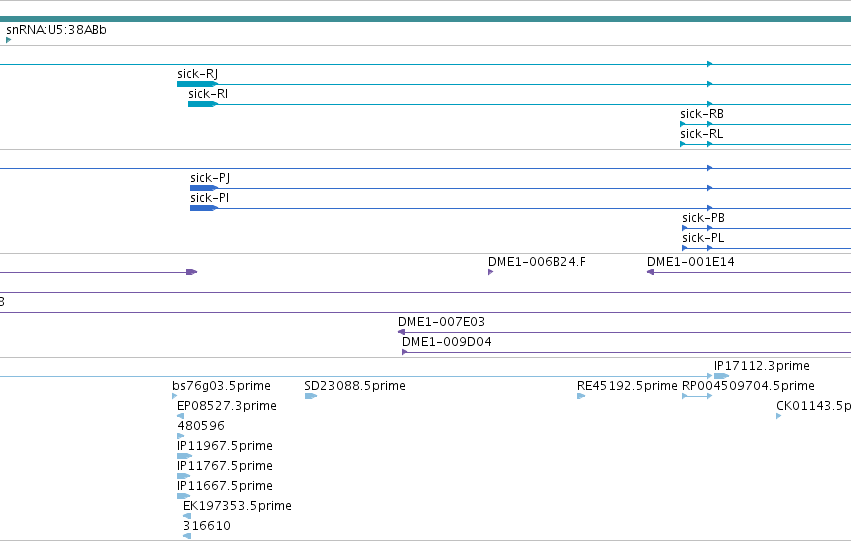Select the CK01143.5prime EST label
Viewport: 851px width, 541px height.
coord(814,406)
